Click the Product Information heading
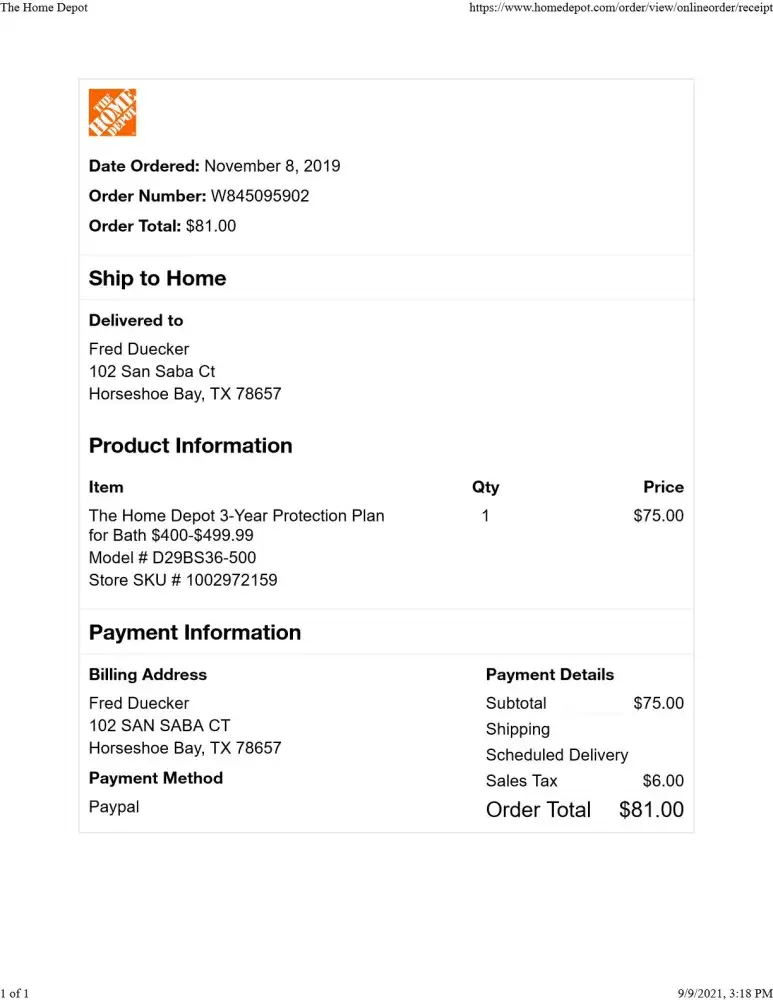 190,446
